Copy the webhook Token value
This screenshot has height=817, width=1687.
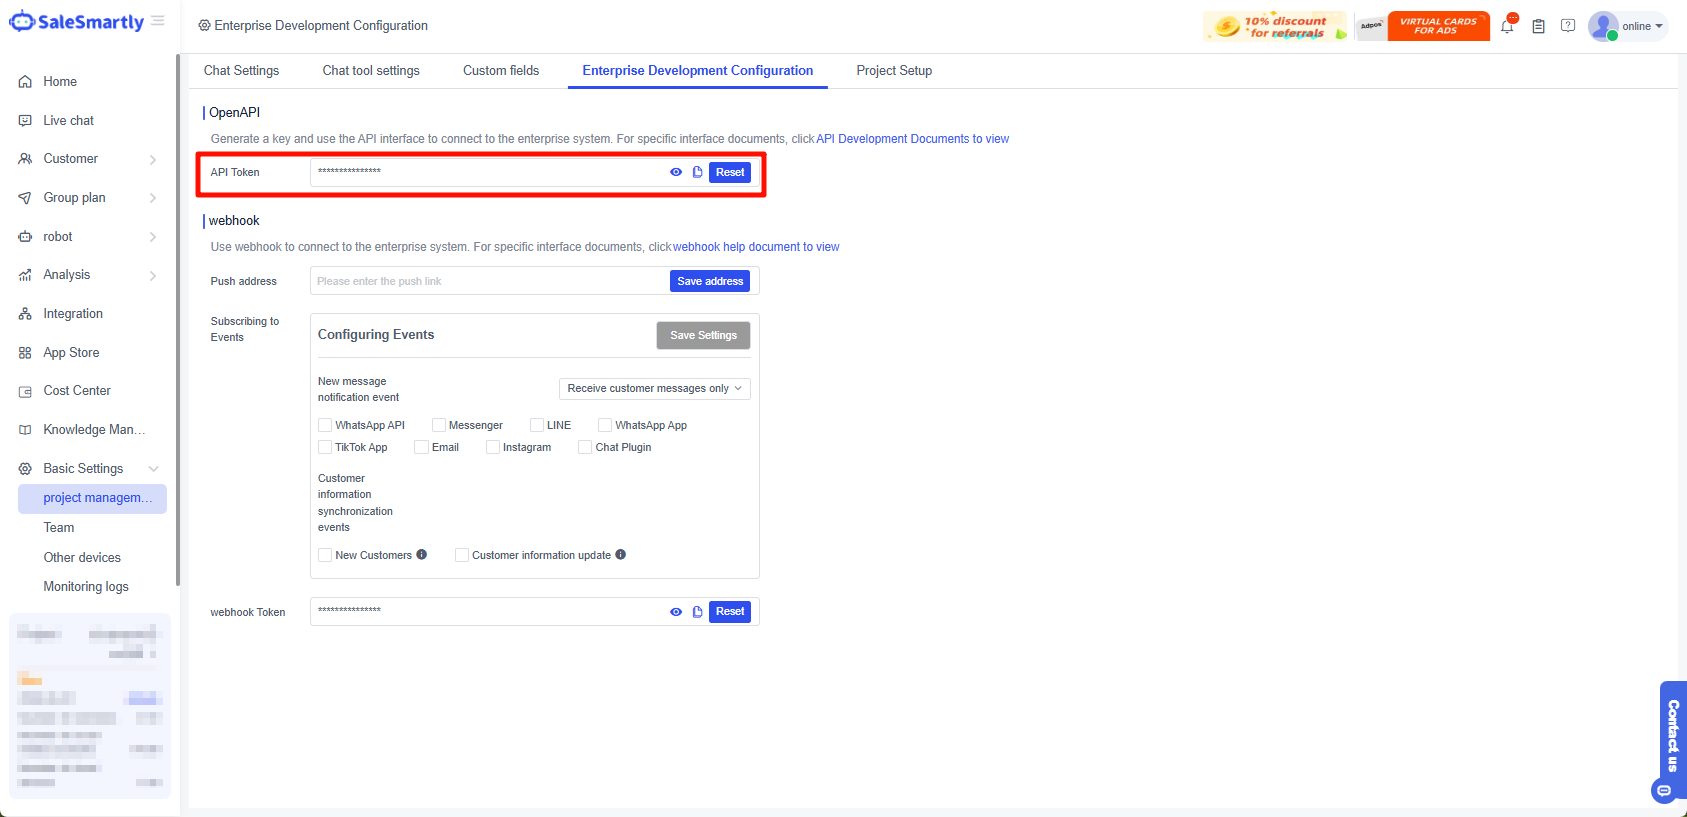click(x=697, y=612)
